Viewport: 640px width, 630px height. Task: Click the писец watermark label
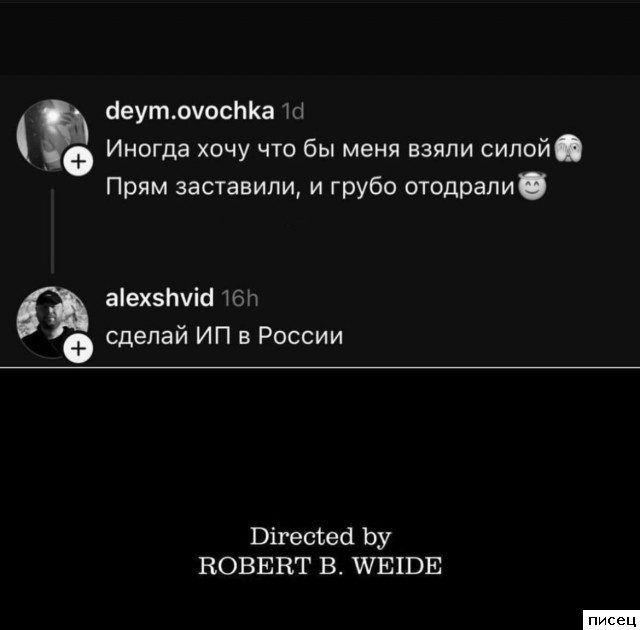pos(611,620)
